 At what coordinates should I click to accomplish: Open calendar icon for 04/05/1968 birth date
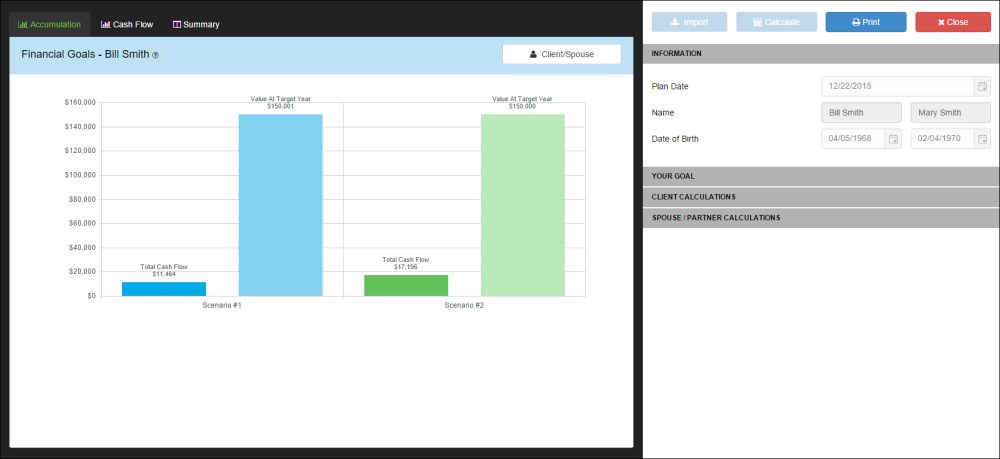pos(893,138)
